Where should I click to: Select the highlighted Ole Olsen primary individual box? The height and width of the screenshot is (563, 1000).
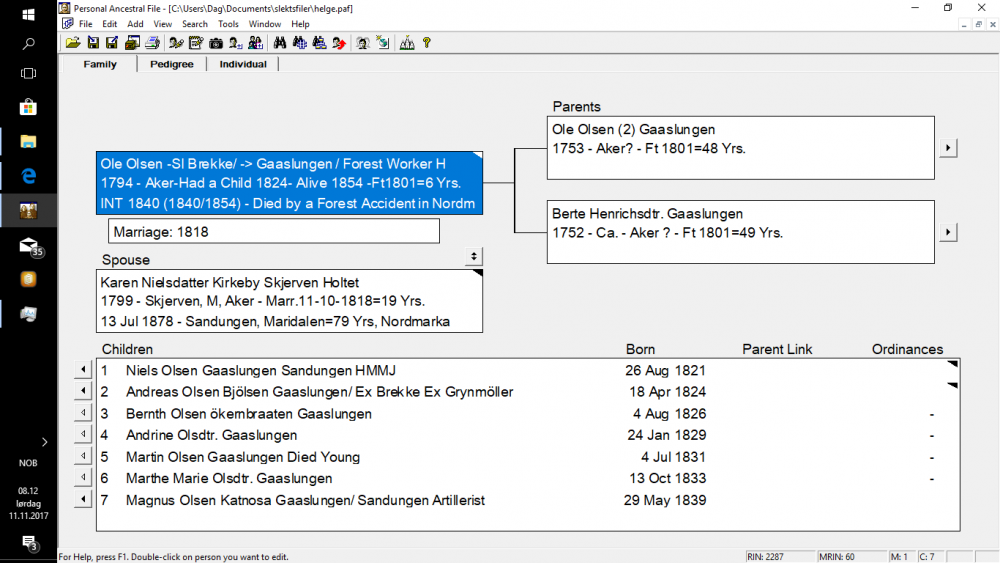pyautogui.click(x=290, y=183)
